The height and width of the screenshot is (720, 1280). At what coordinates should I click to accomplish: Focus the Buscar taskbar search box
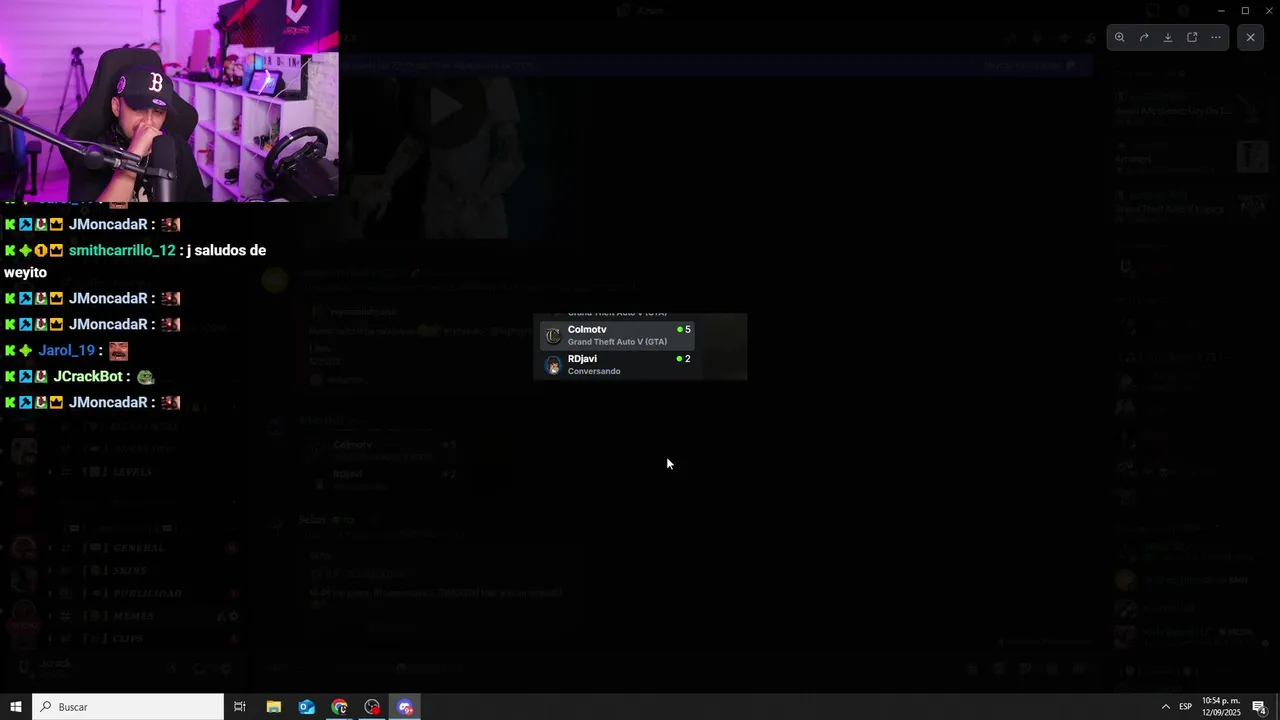pos(128,707)
